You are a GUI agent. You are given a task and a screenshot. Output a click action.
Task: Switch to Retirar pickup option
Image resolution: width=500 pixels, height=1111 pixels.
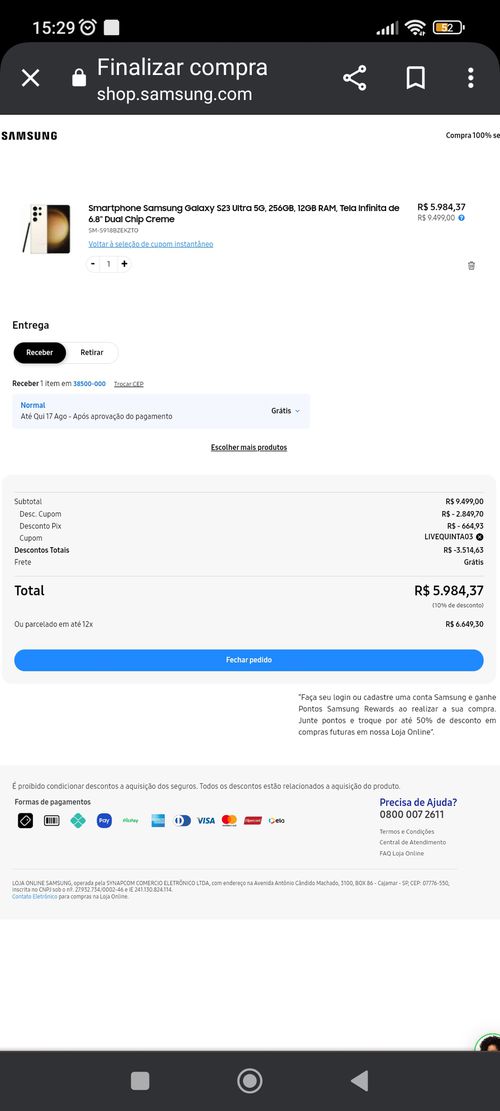tap(91, 353)
